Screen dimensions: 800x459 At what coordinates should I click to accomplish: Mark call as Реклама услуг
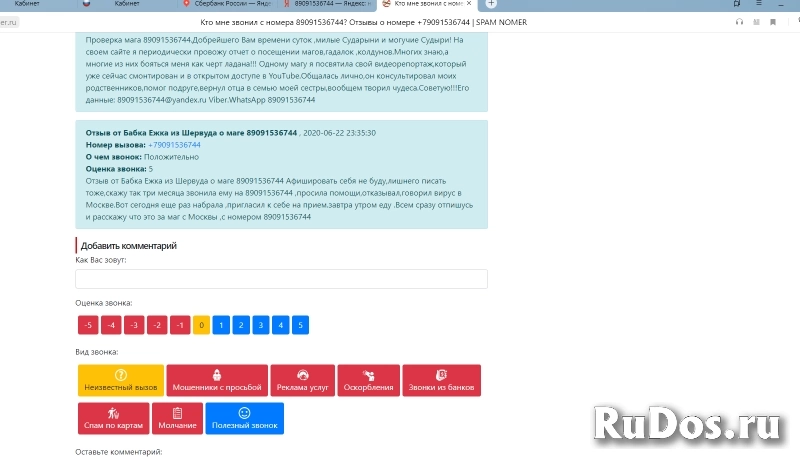pos(302,380)
